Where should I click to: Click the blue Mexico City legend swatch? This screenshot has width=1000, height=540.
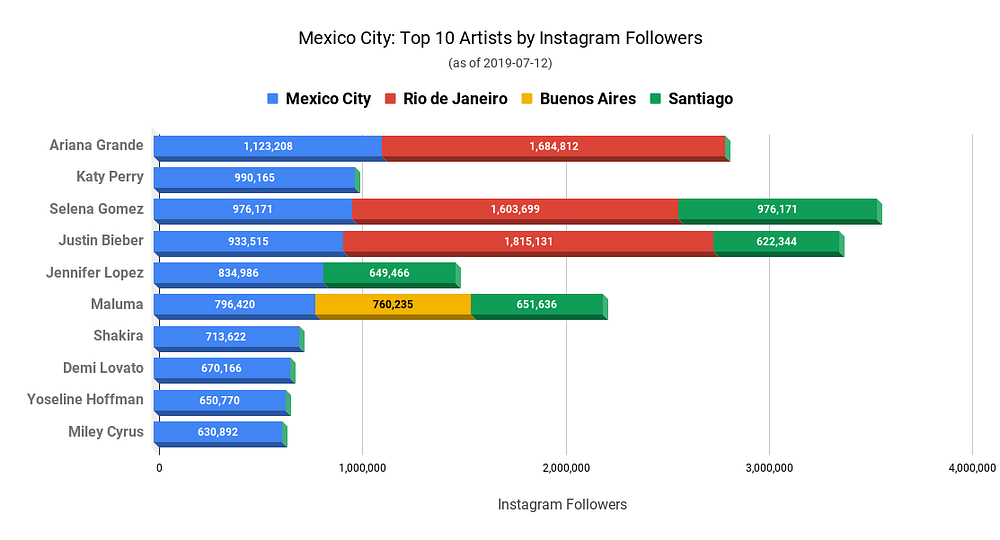click(x=273, y=99)
